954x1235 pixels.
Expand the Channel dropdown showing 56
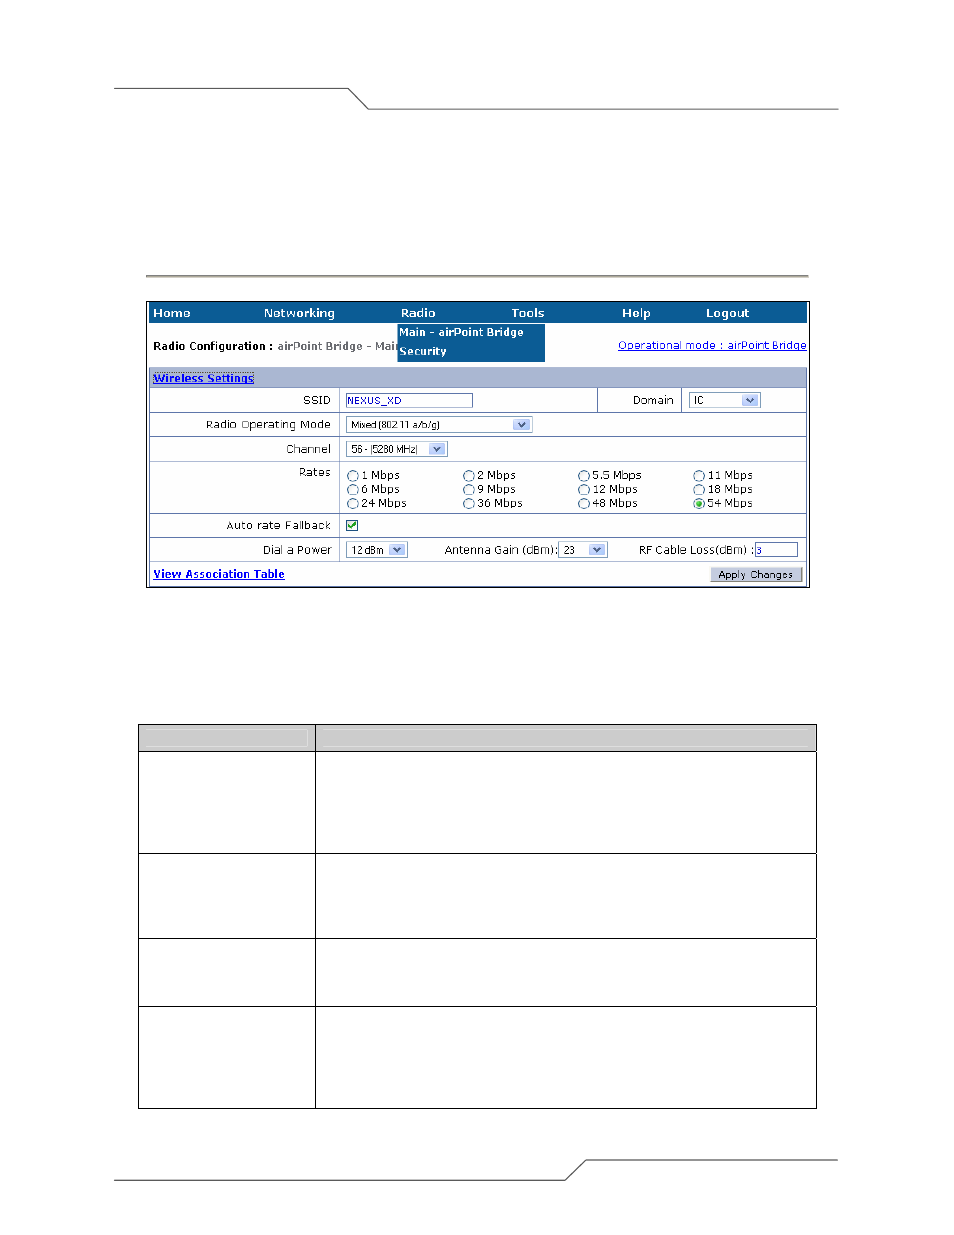pos(396,449)
